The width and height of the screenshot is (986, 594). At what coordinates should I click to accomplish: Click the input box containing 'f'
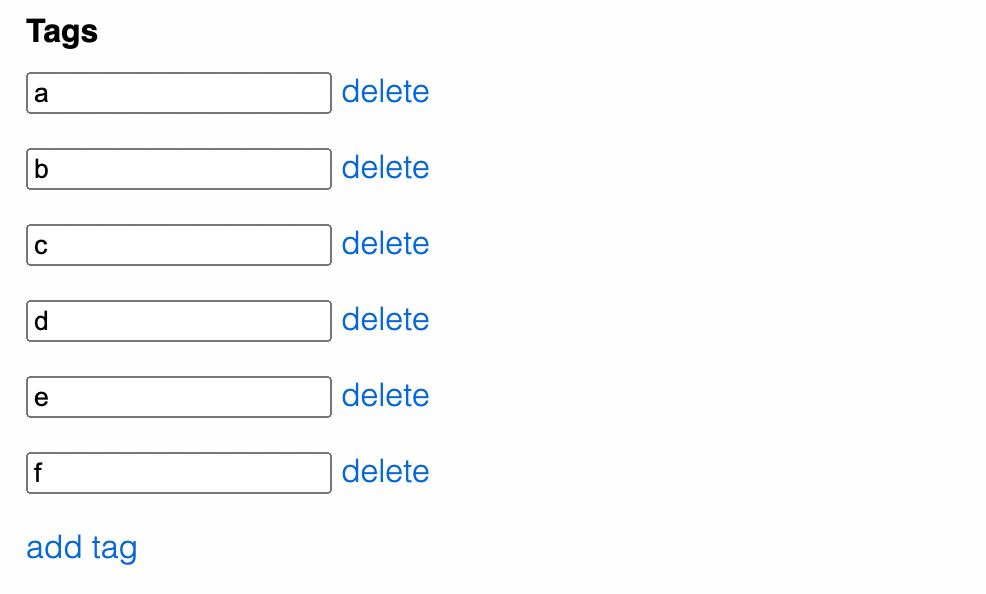click(x=178, y=473)
